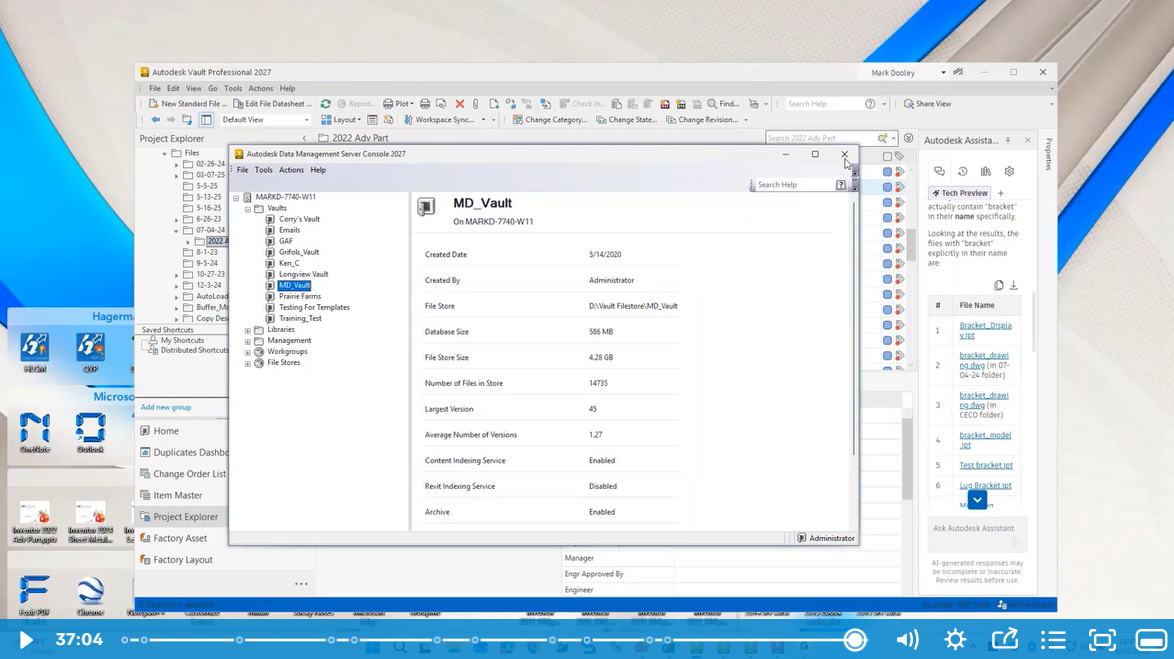Image resolution: width=1174 pixels, height=659 pixels.
Task: Open the Layout dropdown in Vault toolbar
Action: click(341, 120)
